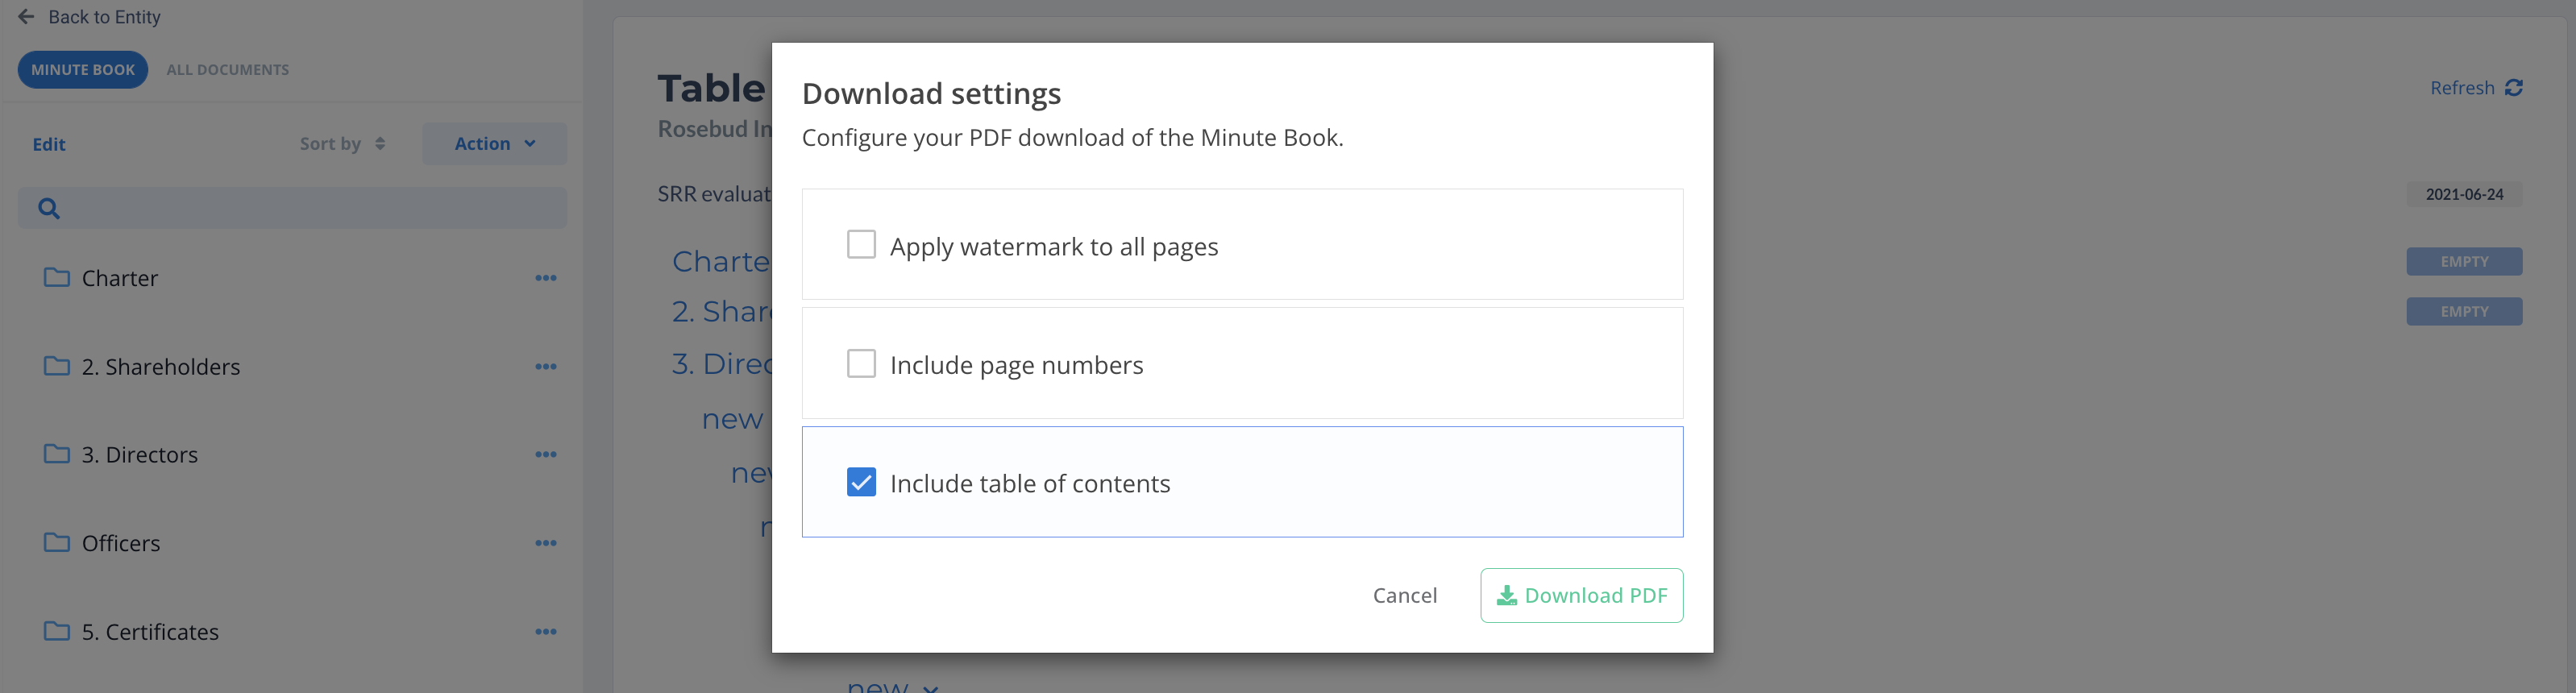Screen dimensions: 2576x693
Task: Click the Download PDF button
Action: pos(1581,596)
